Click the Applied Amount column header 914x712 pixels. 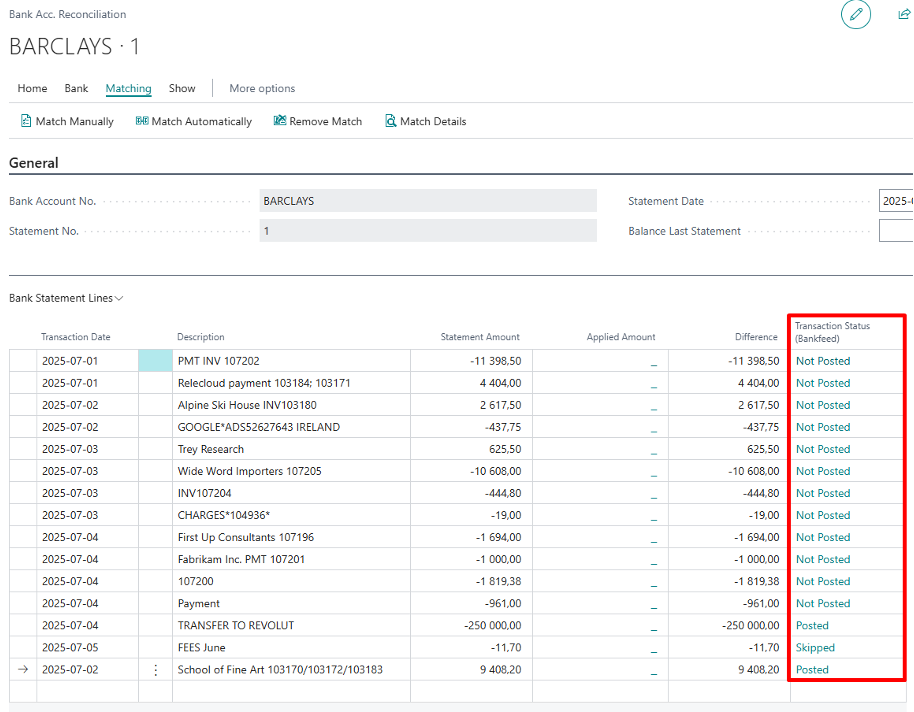click(x=621, y=337)
